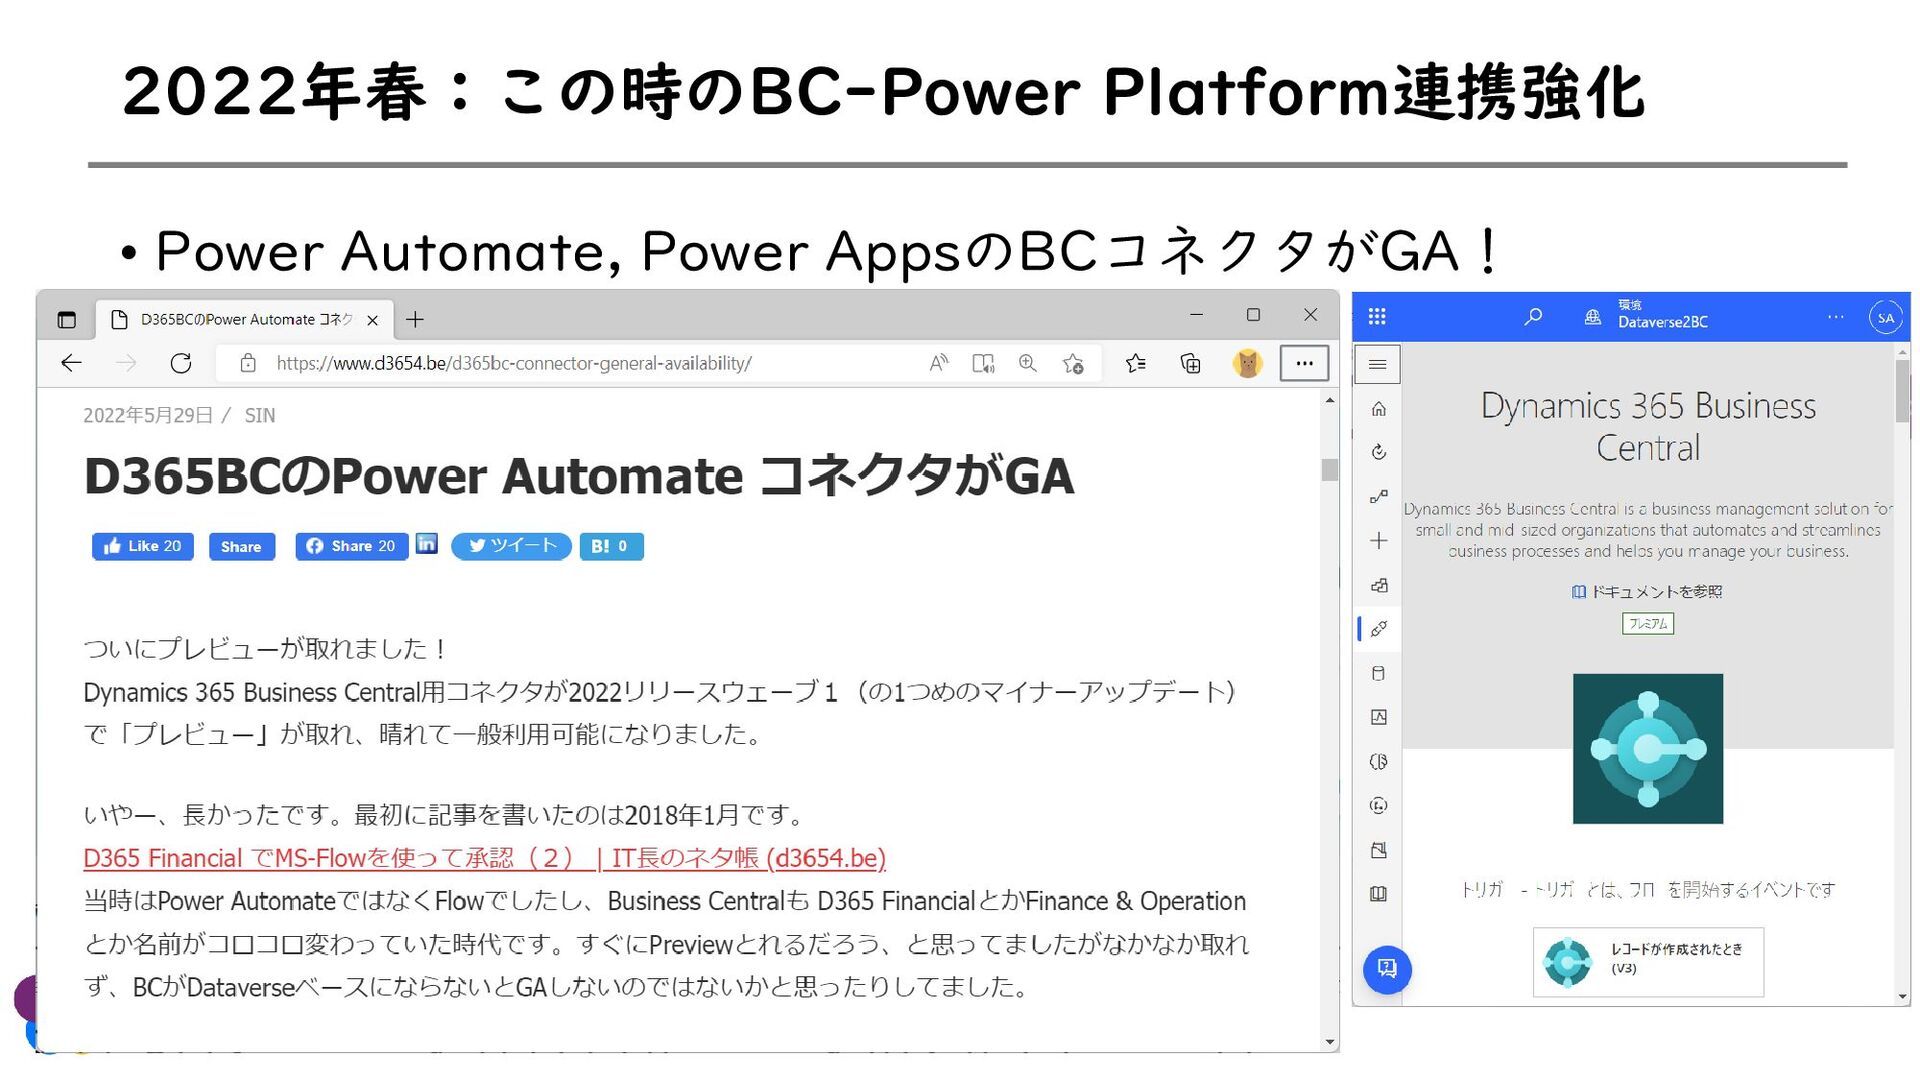Screen dimensions: 1920x1080
Task: Open the Data cylinder icon in sidebar
Action: 1378,673
